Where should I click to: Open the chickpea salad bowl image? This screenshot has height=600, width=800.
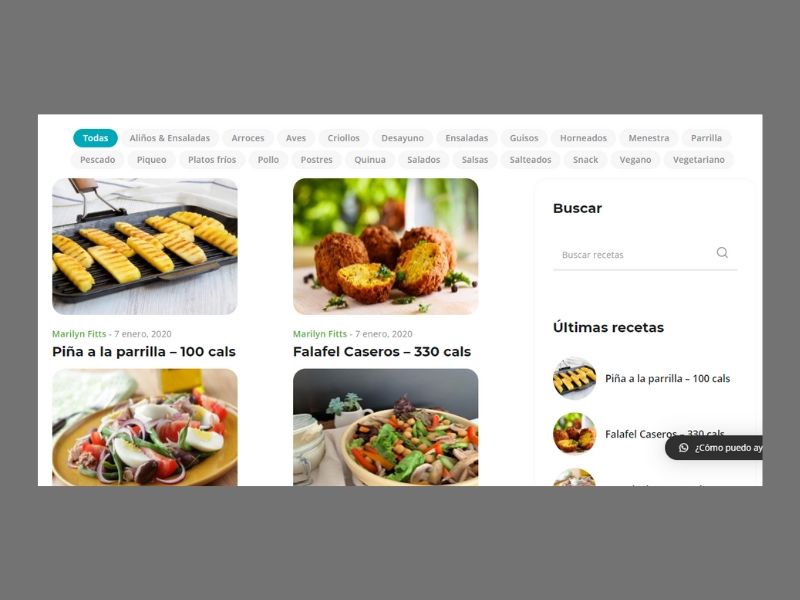[386, 427]
